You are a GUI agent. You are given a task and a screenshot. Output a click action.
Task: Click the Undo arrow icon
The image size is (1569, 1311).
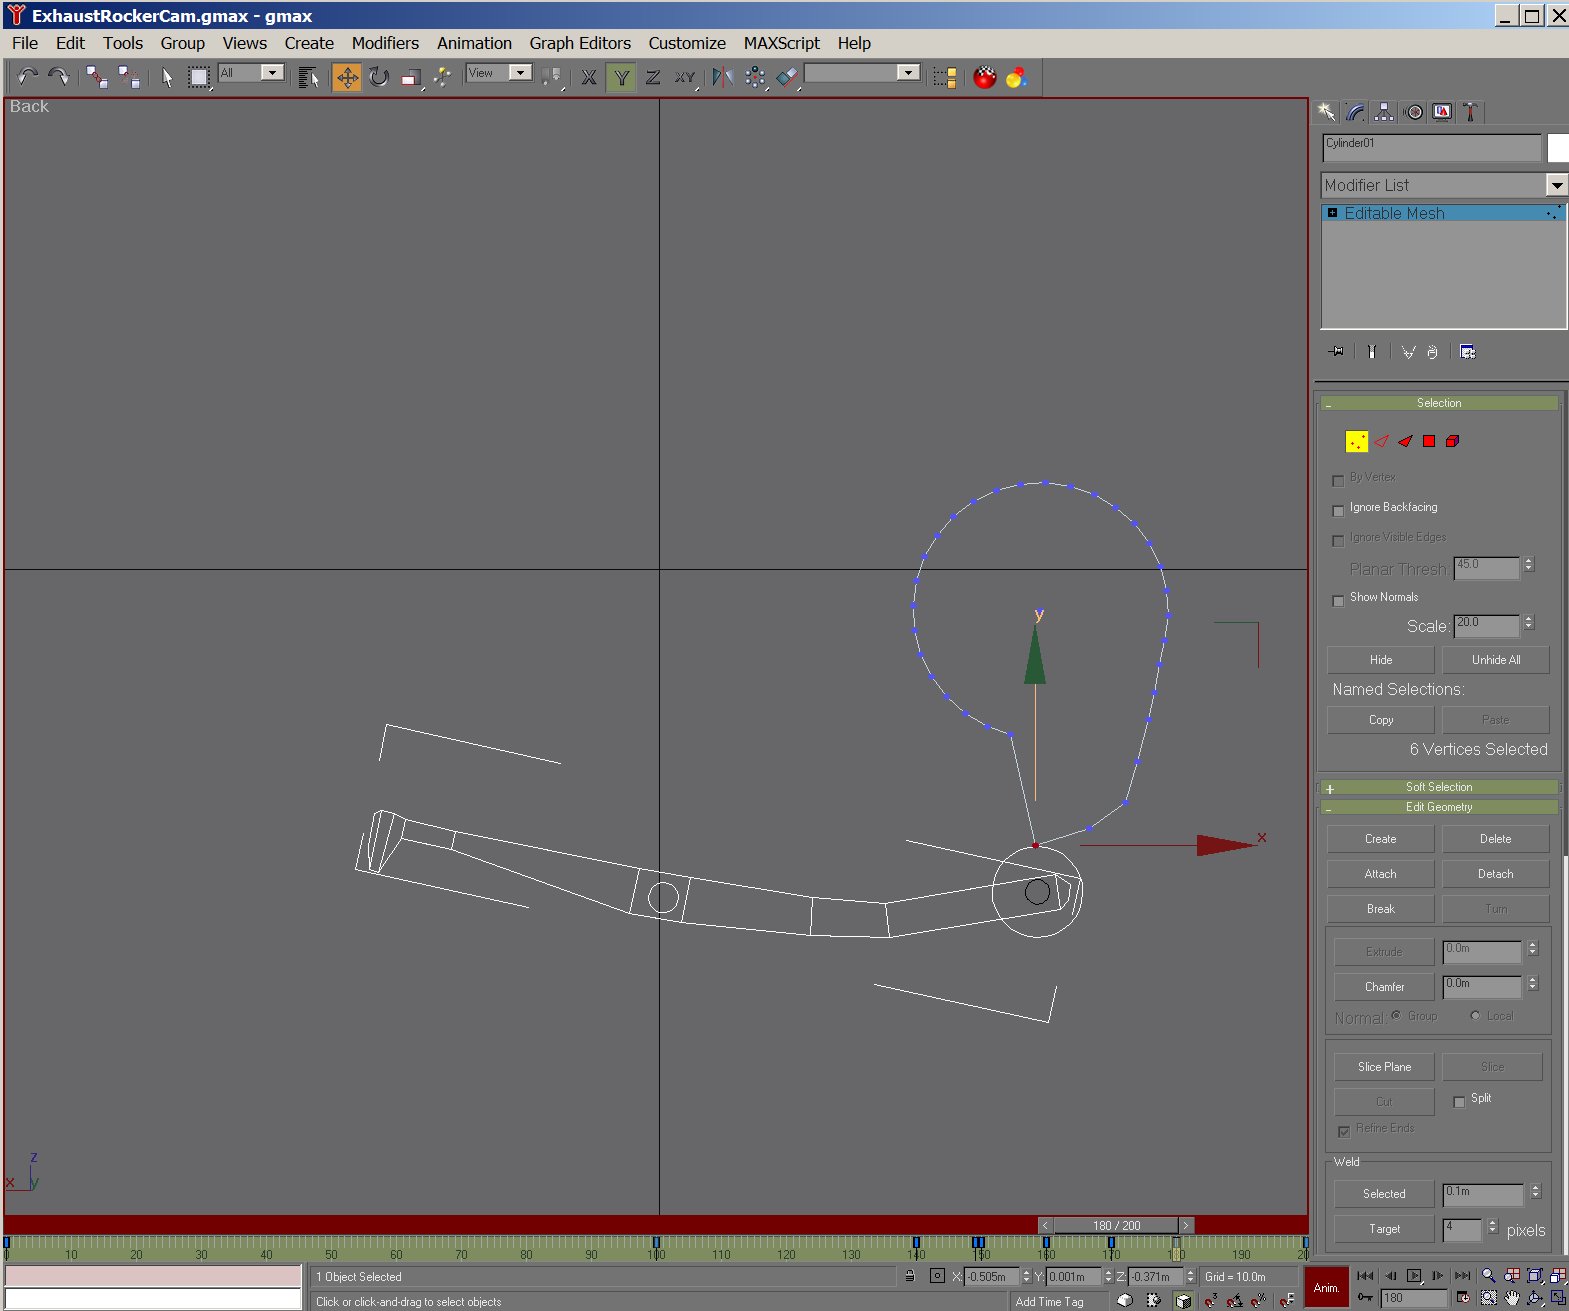coord(27,78)
